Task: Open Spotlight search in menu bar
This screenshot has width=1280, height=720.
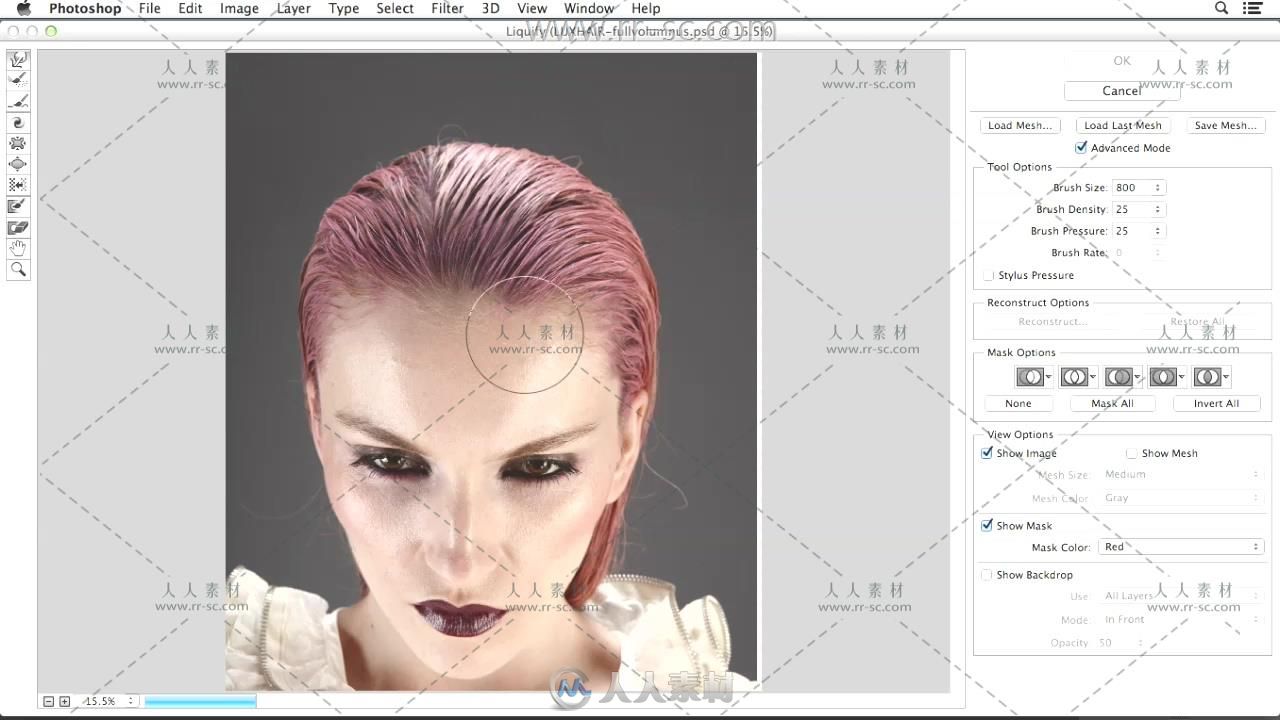Action: (x=1221, y=8)
